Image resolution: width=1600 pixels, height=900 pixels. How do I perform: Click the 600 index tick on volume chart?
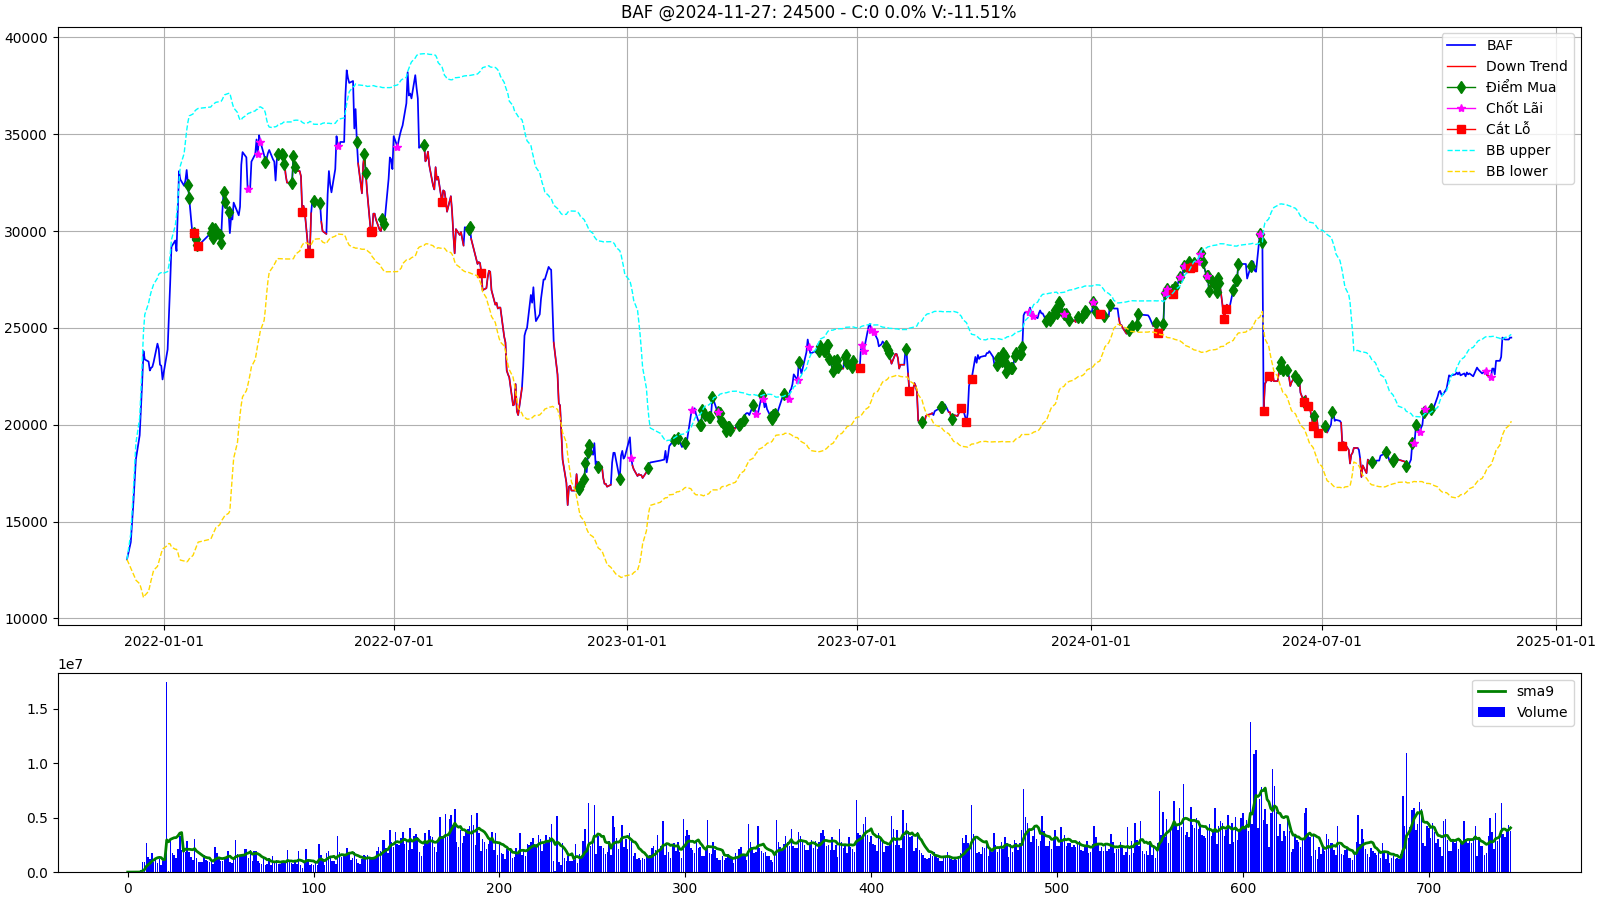click(x=1243, y=888)
